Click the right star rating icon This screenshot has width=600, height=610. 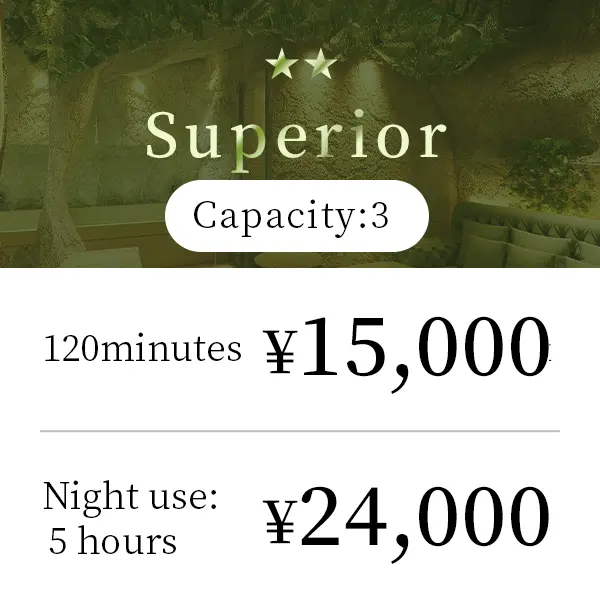pyautogui.click(x=319, y=66)
